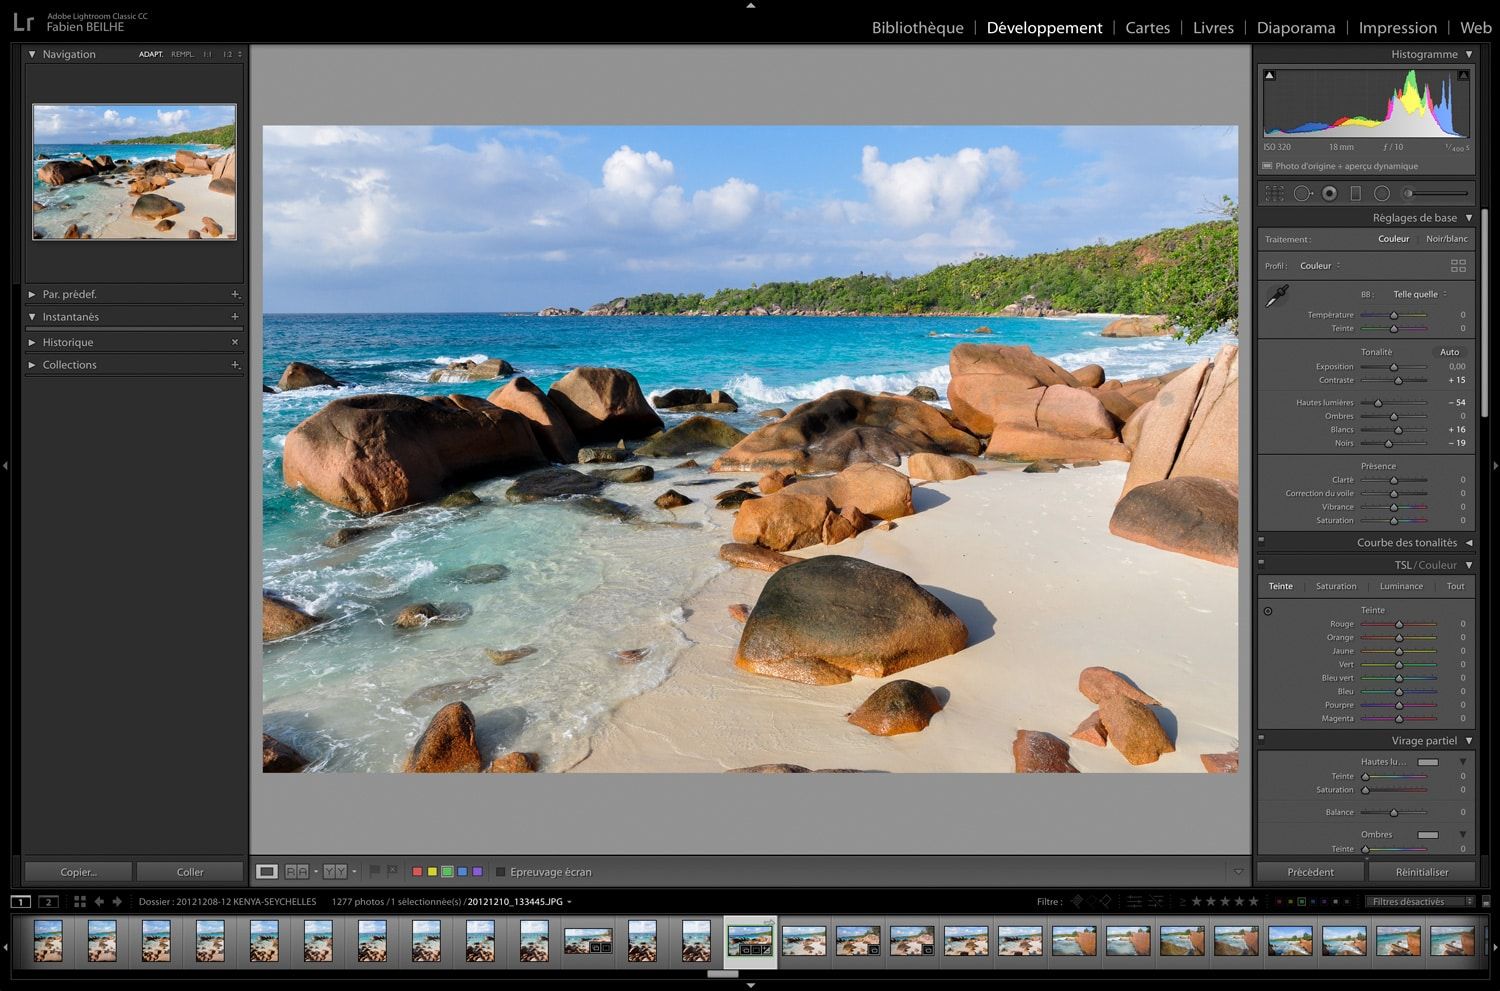Pick the white balance eyedropper
Image resolution: width=1500 pixels, height=991 pixels.
pyautogui.click(x=1277, y=296)
